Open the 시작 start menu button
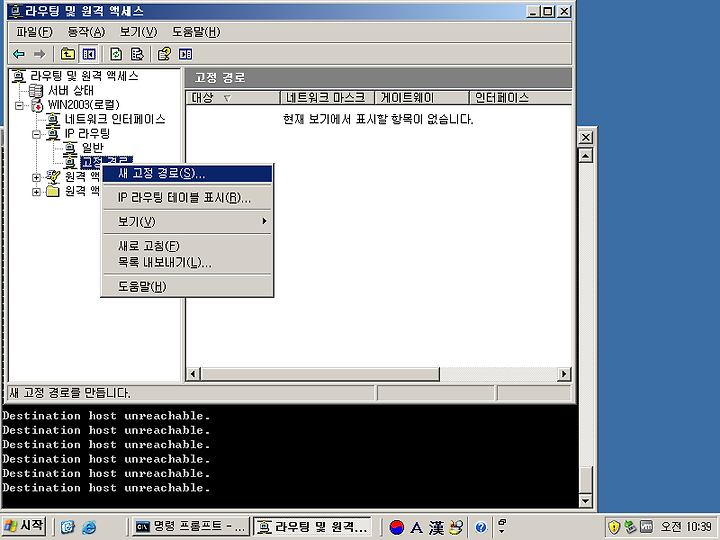The image size is (720, 540). (x=24, y=526)
